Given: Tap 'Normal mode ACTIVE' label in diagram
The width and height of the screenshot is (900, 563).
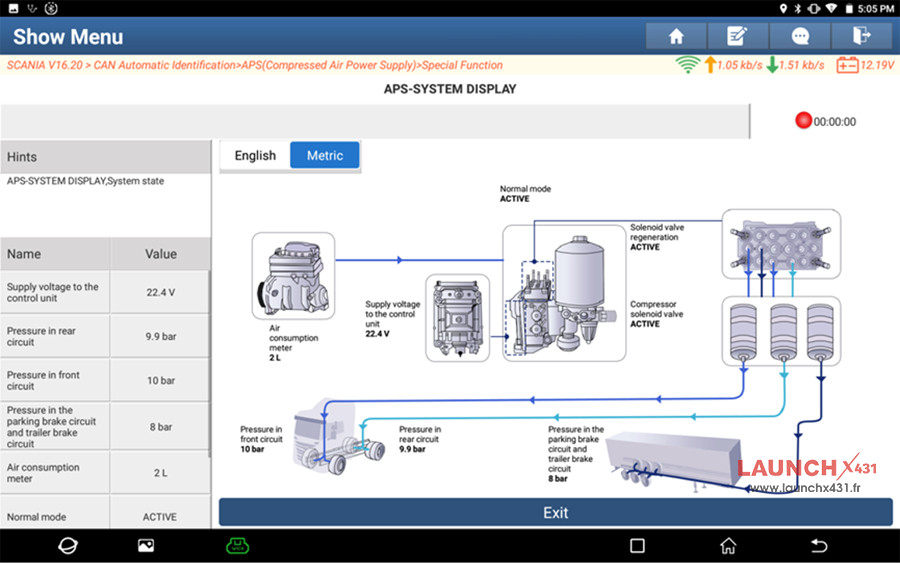Looking at the screenshot, I should pos(525,193).
